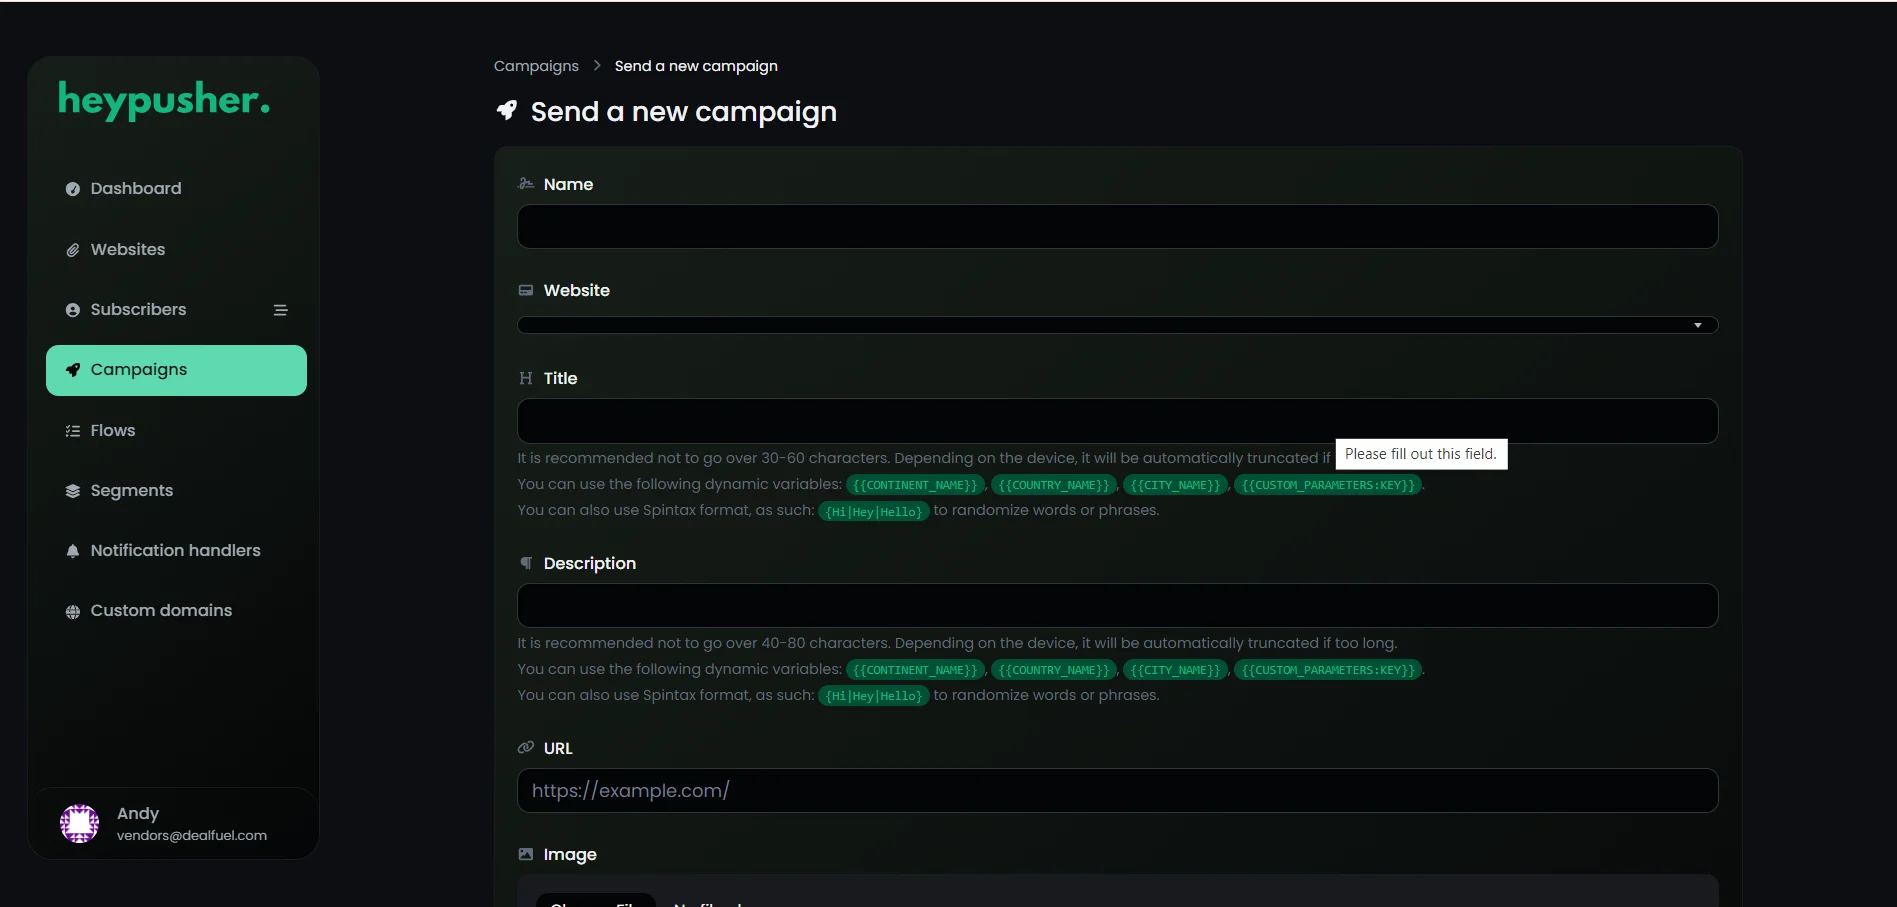Click the person icon beside Subscribers
This screenshot has height=907, width=1897.
72,310
